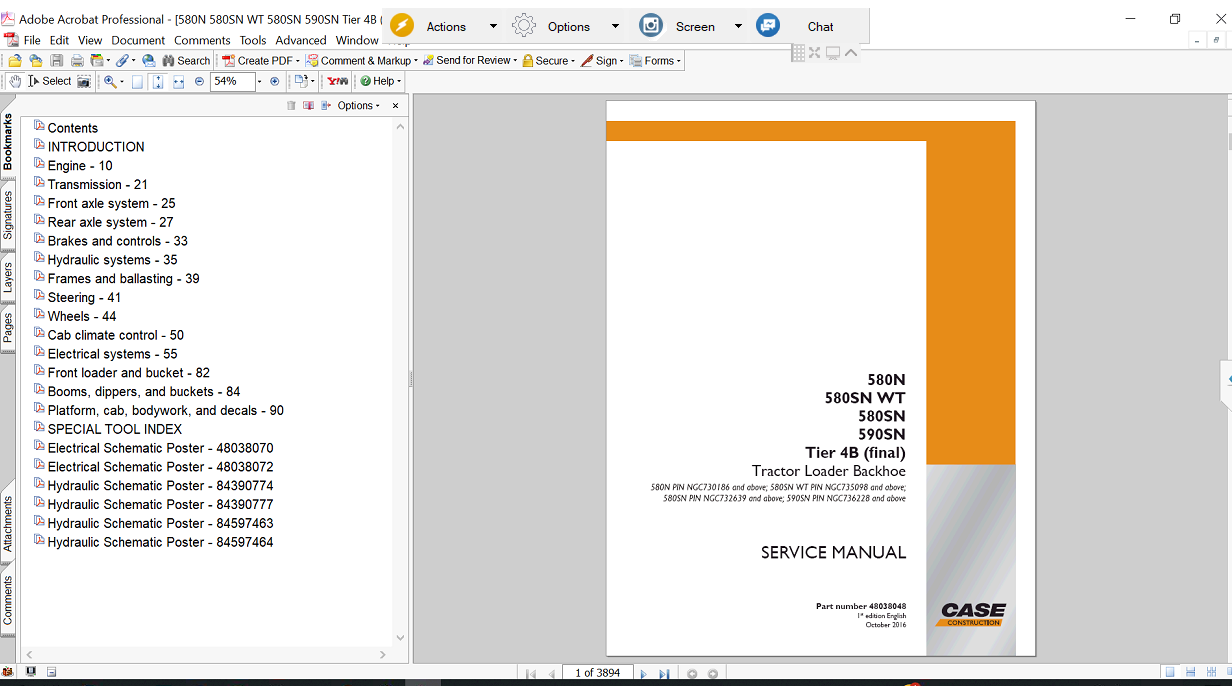Delete bookmark using trash icon

(x=291, y=106)
